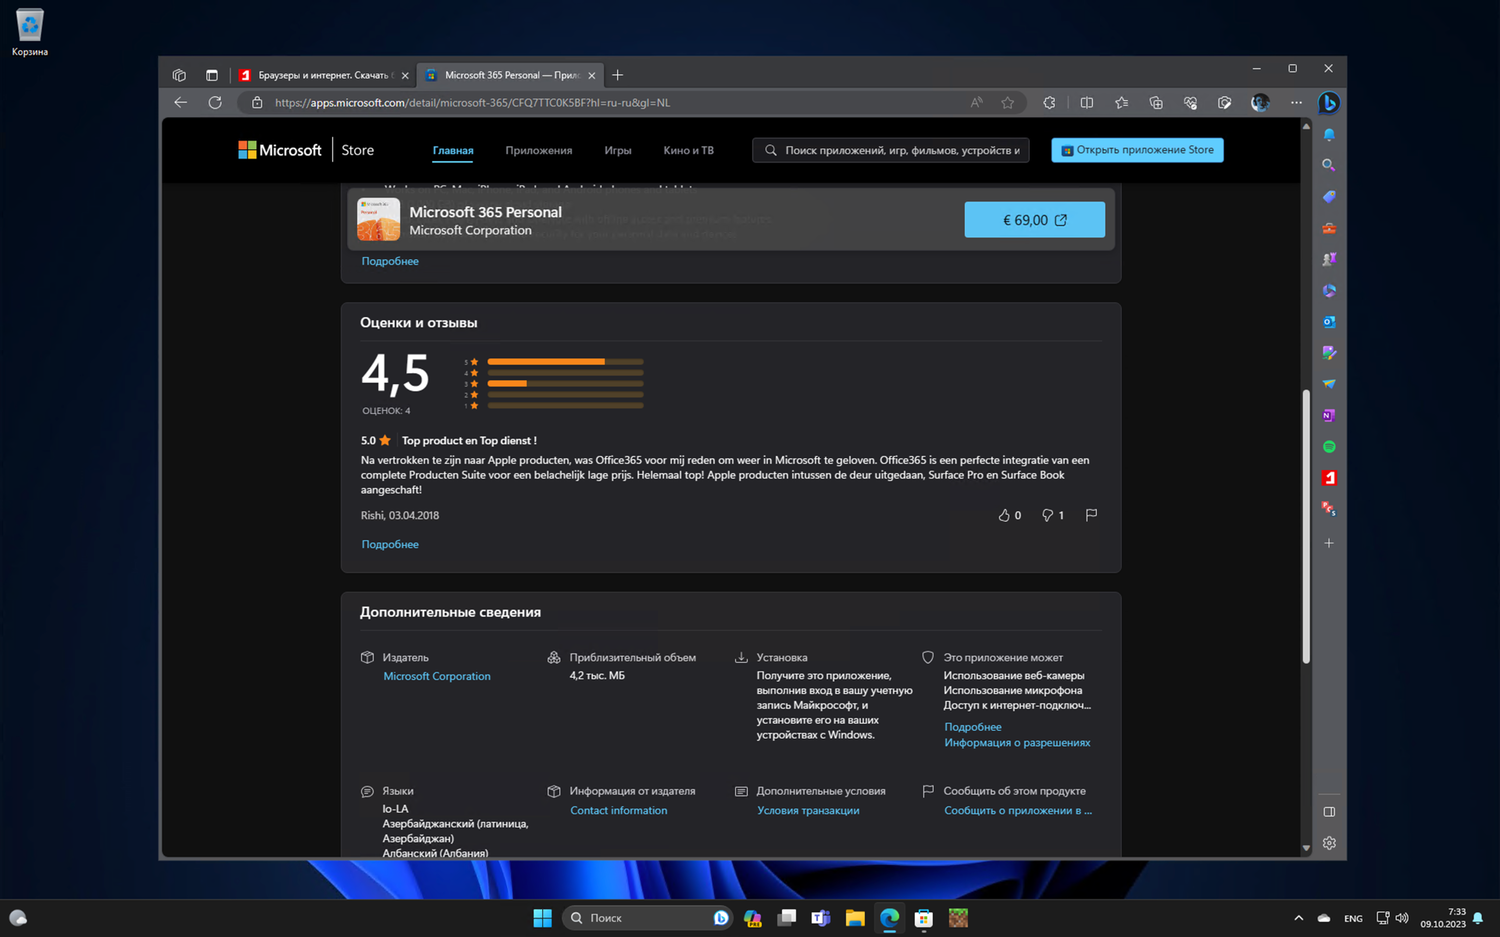This screenshot has width=1500, height=937.
Task: Open Приложения in Store navigation
Action: 539,151
